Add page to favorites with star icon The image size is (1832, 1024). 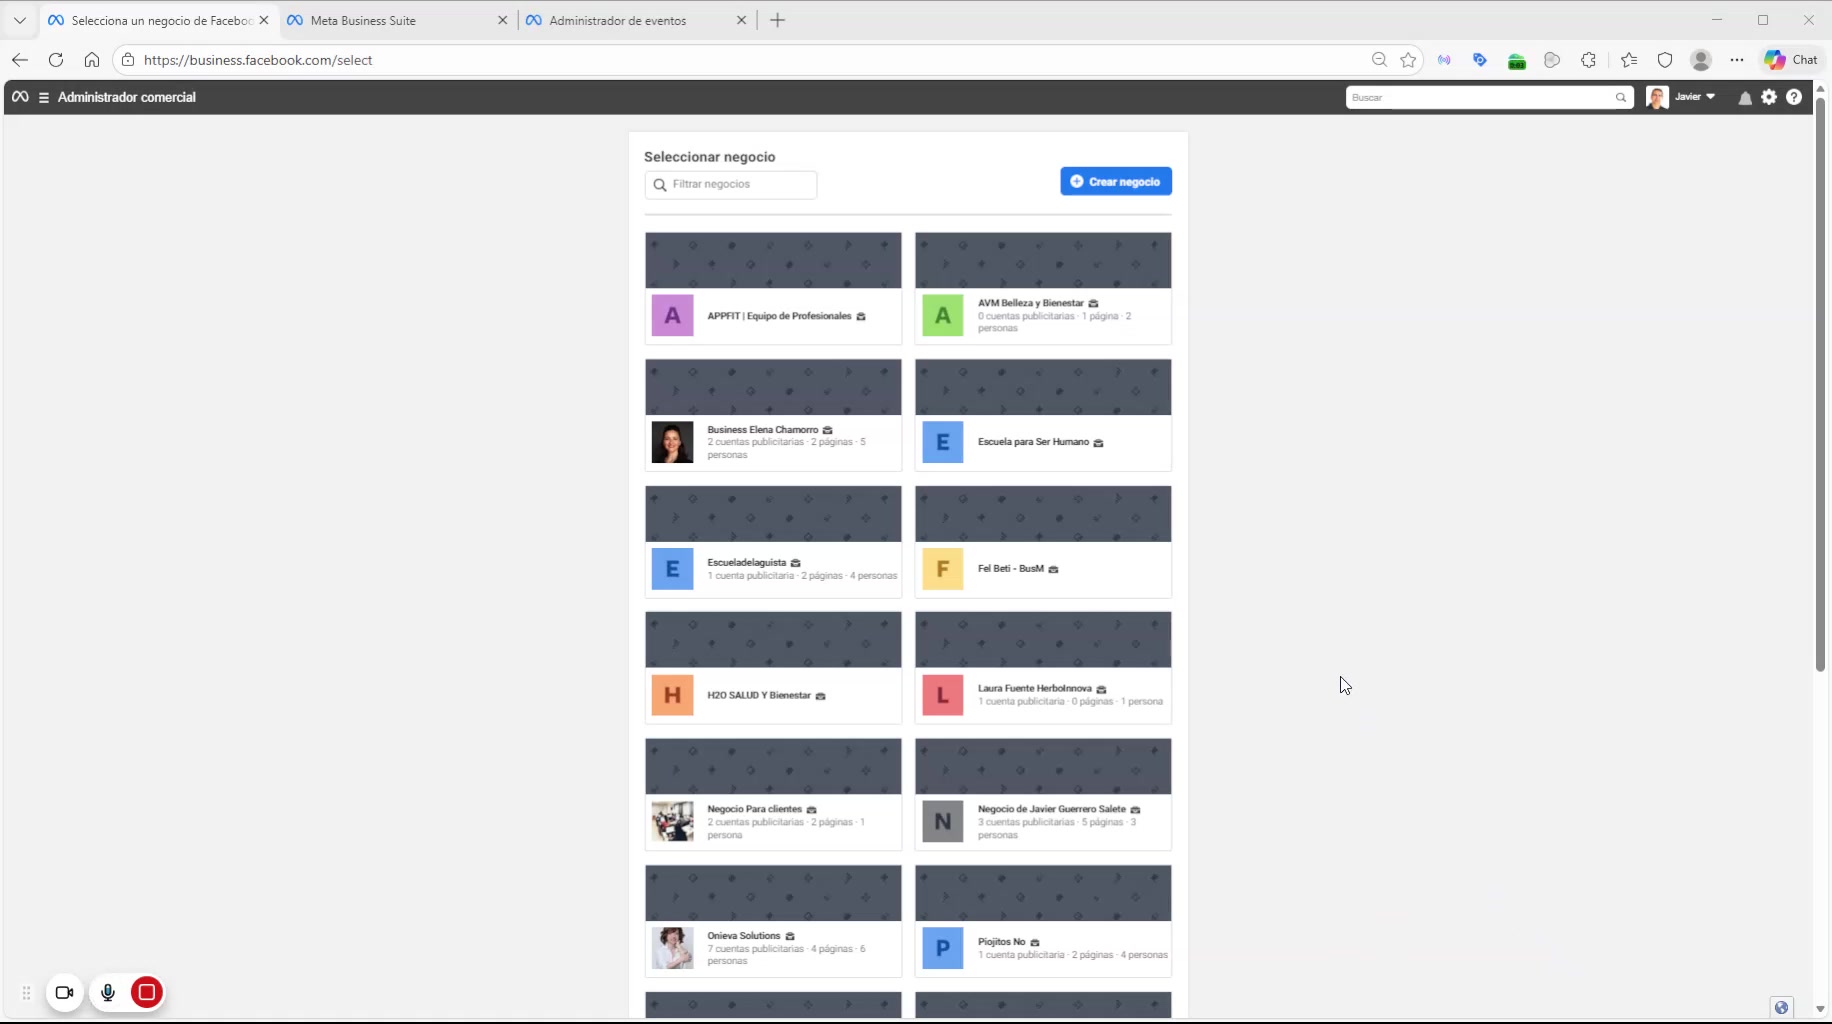pyautogui.click(x=1408, y=60)
